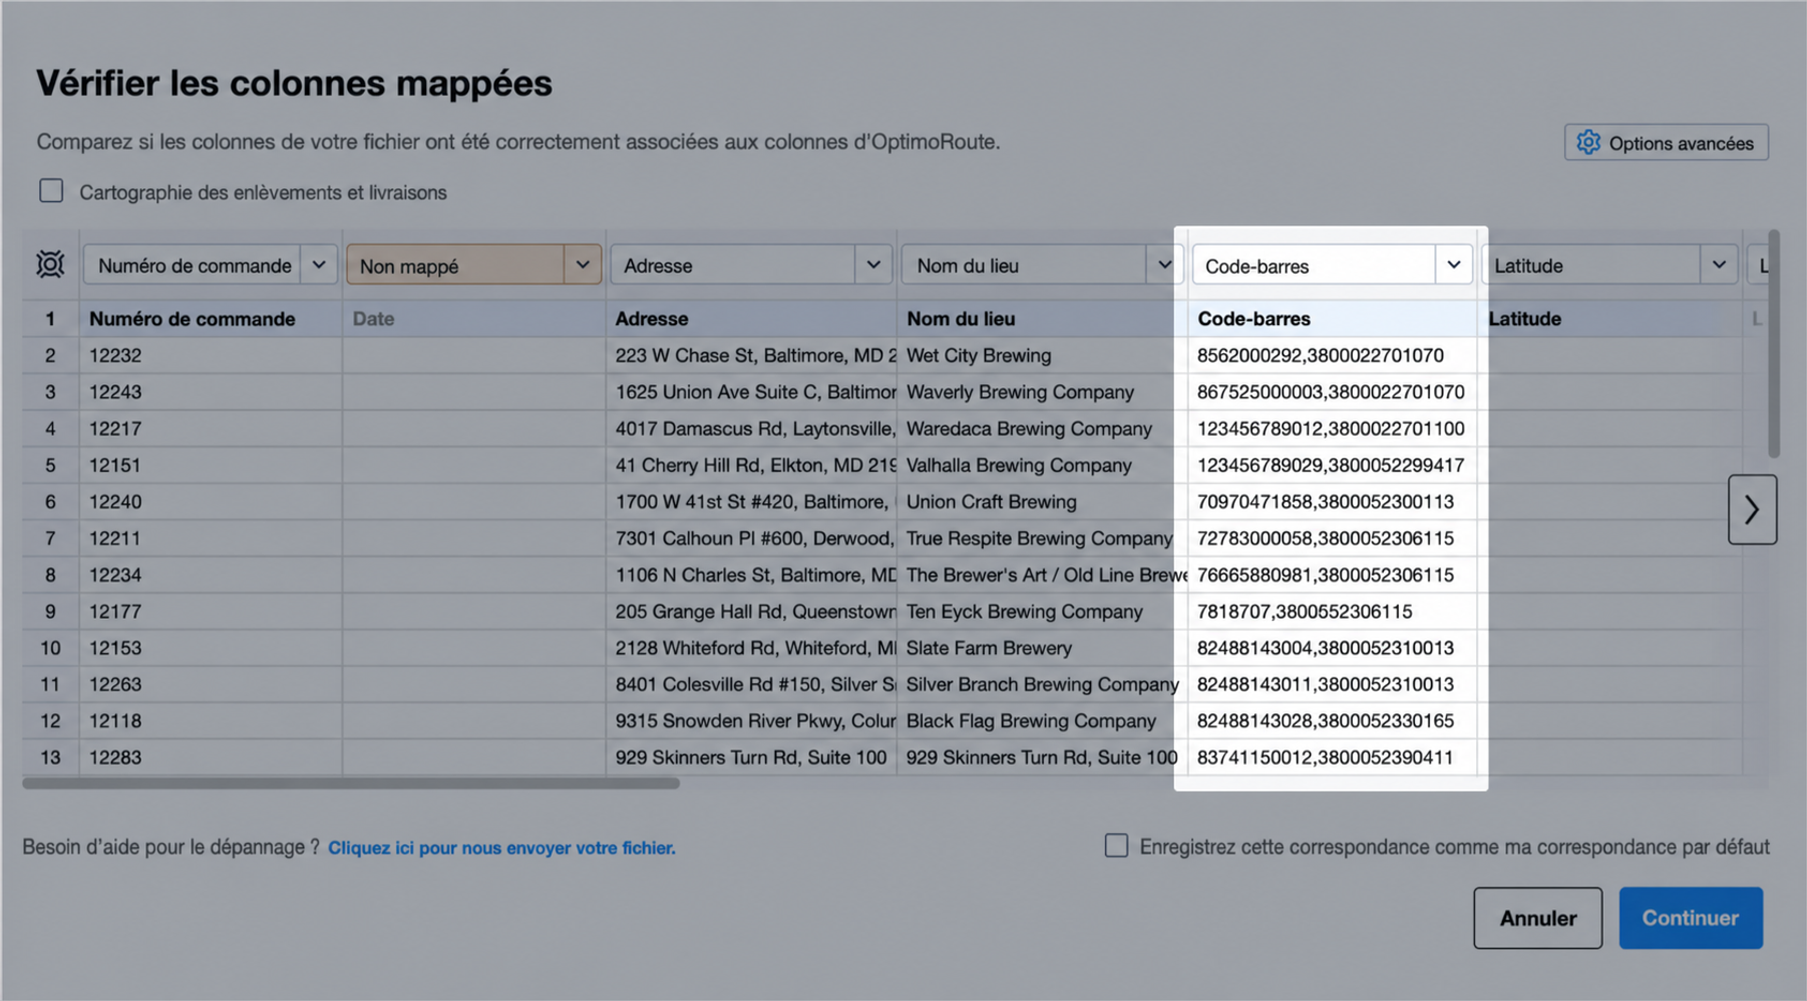Click the Continuer button
Image resolution: width=1807 pixels, height=1001 pixels.
coord(1691,918)
